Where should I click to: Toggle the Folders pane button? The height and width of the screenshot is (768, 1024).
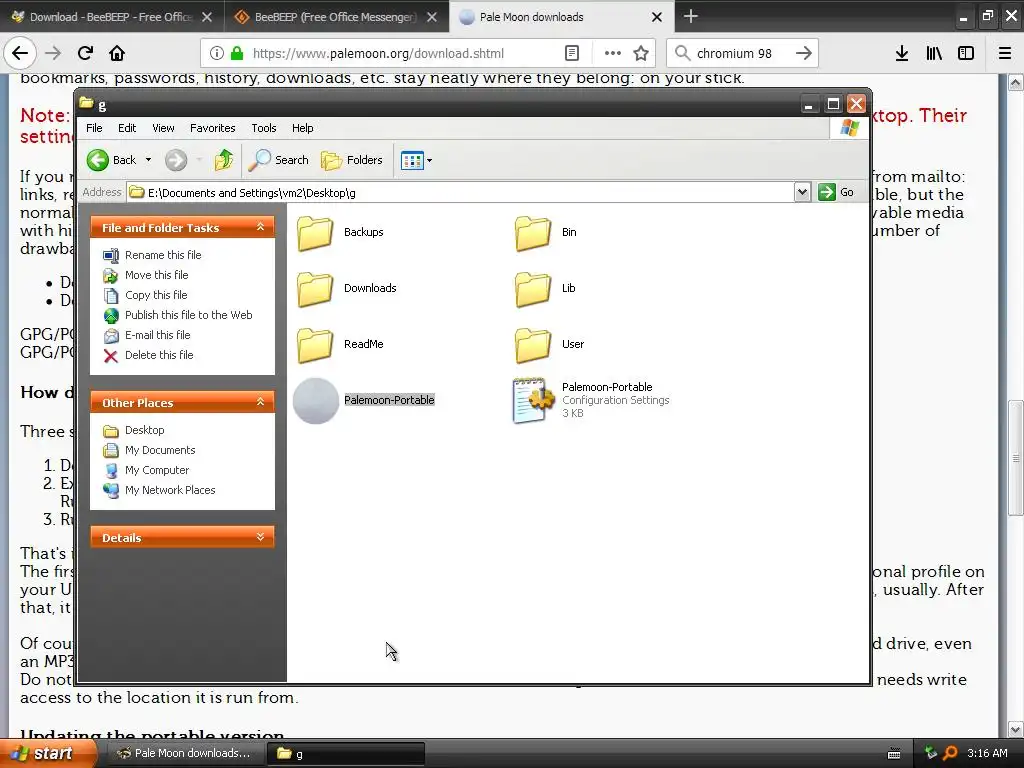[x=352, y=160]
